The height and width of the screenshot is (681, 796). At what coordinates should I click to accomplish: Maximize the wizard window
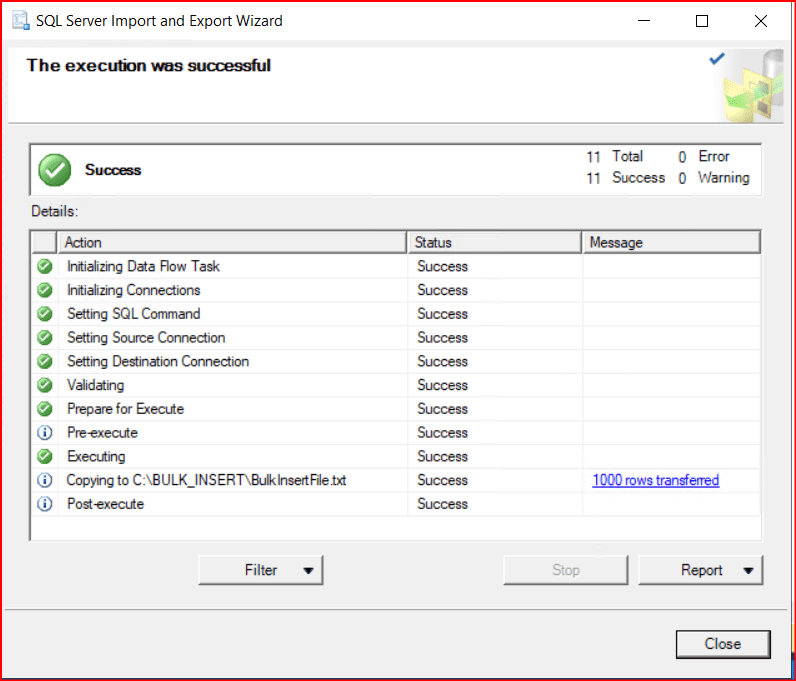(x=702, y=21)
